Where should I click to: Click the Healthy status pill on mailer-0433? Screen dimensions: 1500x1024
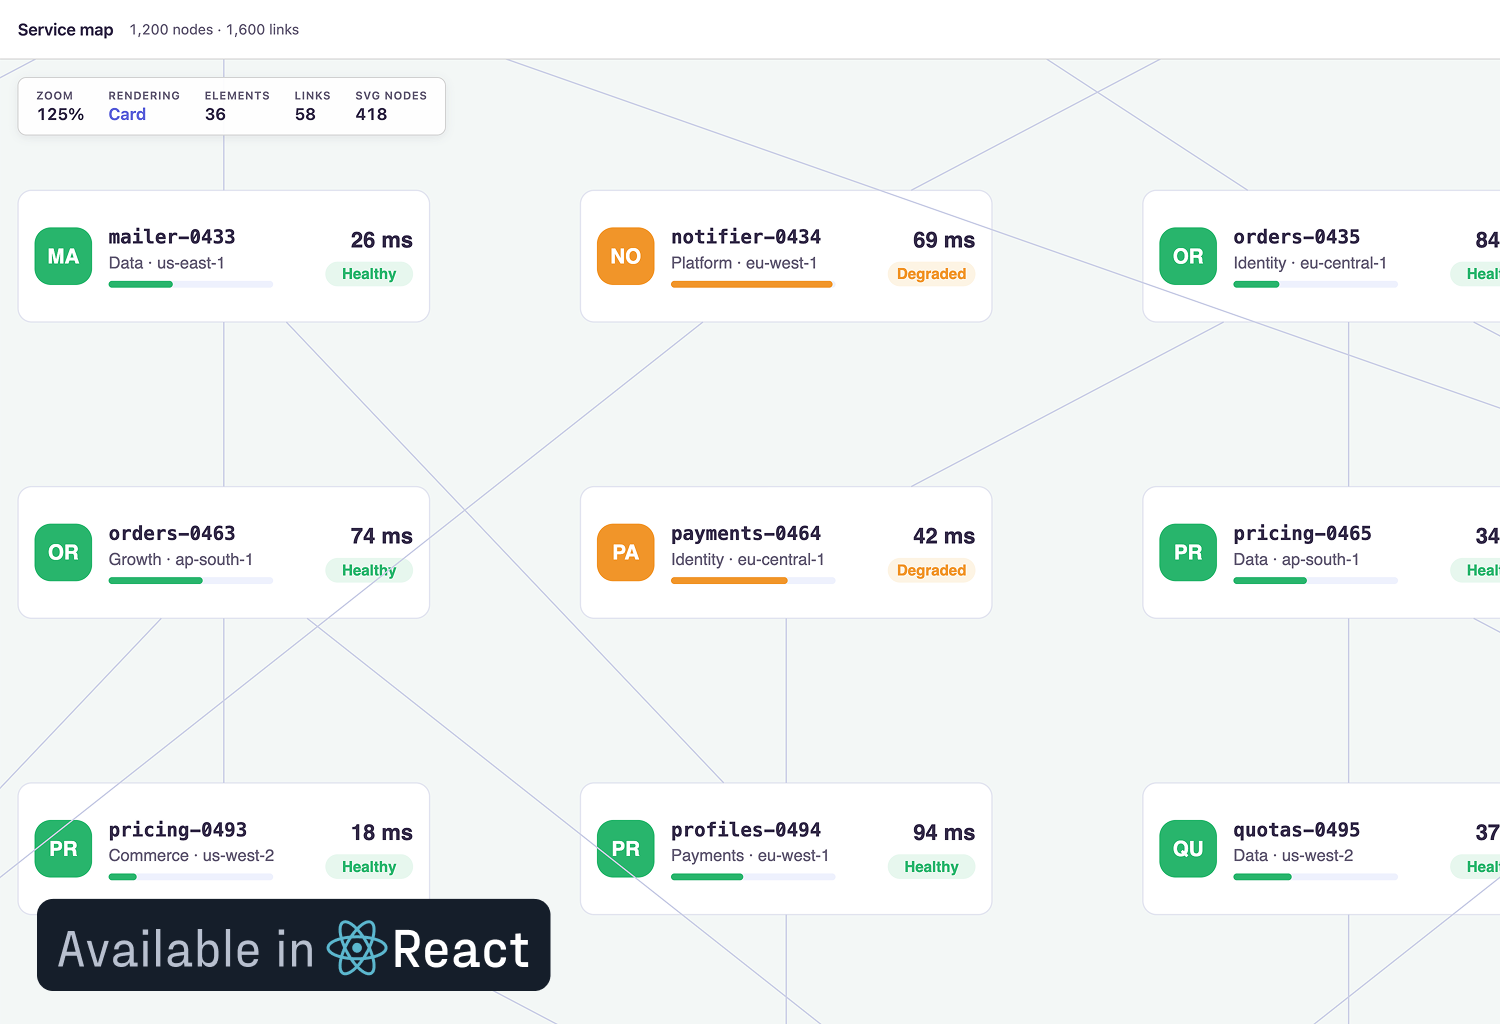(369, 274)
